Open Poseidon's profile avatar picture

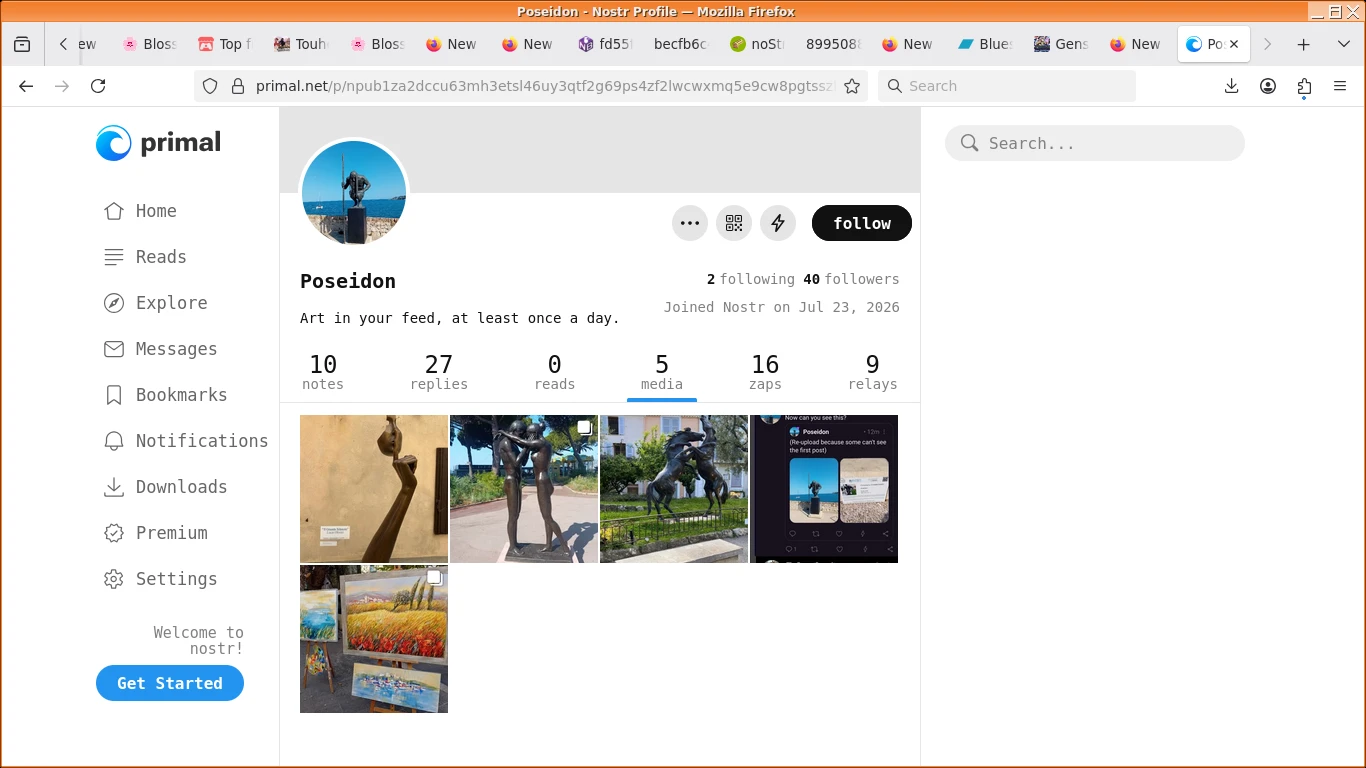pyautogui.click(x=354, y=193)
